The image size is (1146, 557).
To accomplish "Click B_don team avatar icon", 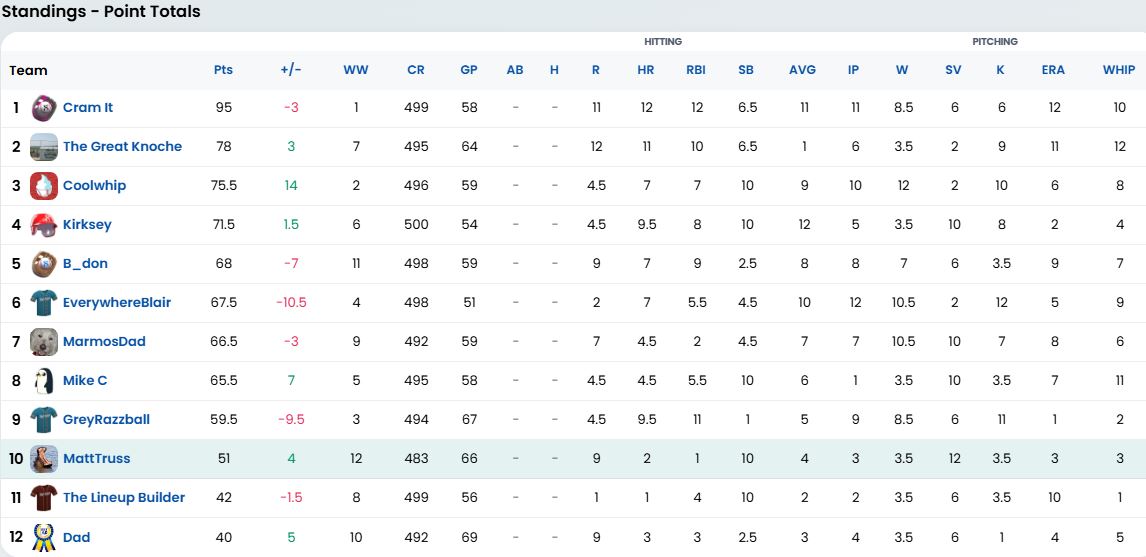I will [44, 264].
